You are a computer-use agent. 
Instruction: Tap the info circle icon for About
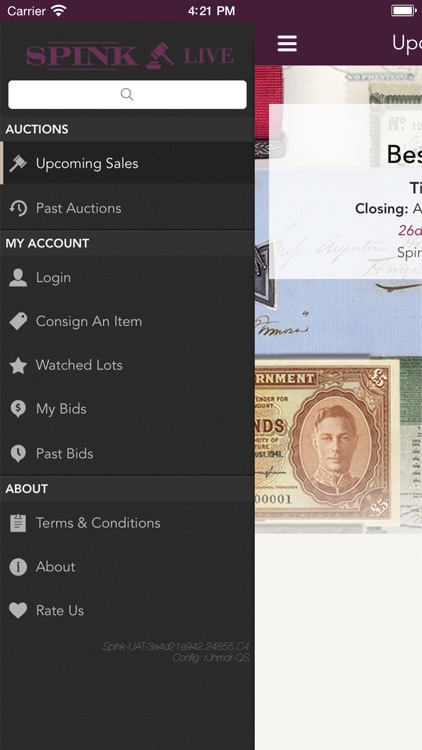click(18, 567)
